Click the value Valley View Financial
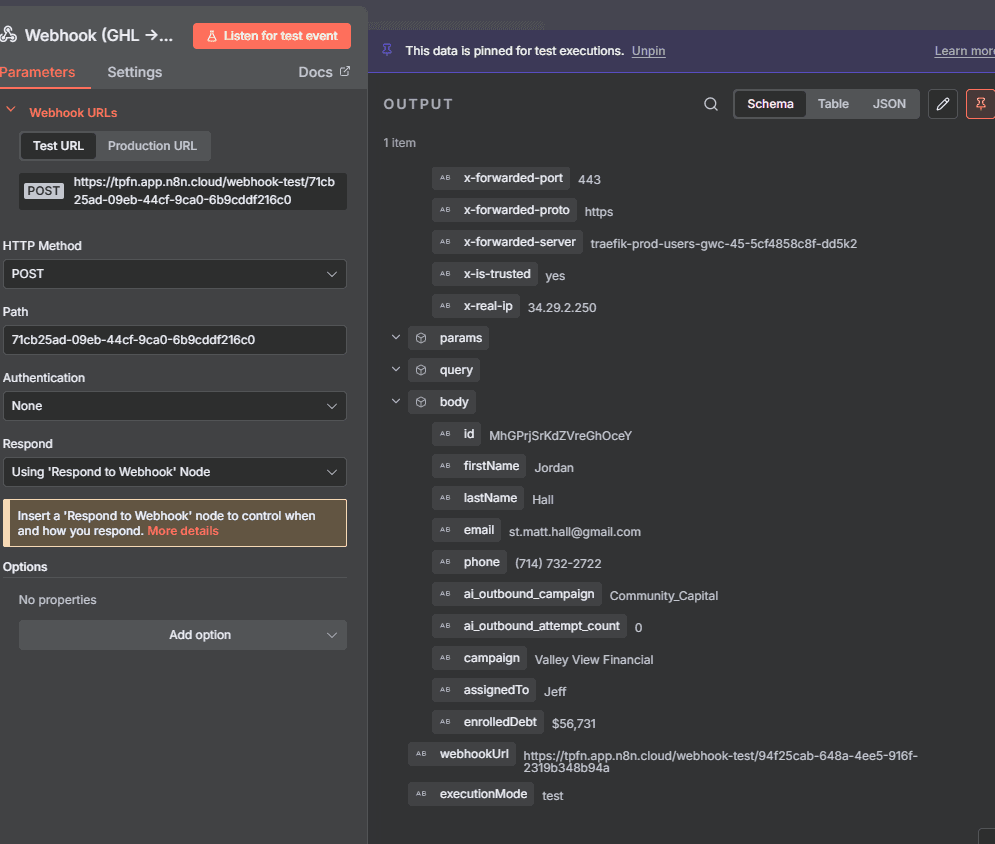The image size is (995, 844). [x=593, y=660]
